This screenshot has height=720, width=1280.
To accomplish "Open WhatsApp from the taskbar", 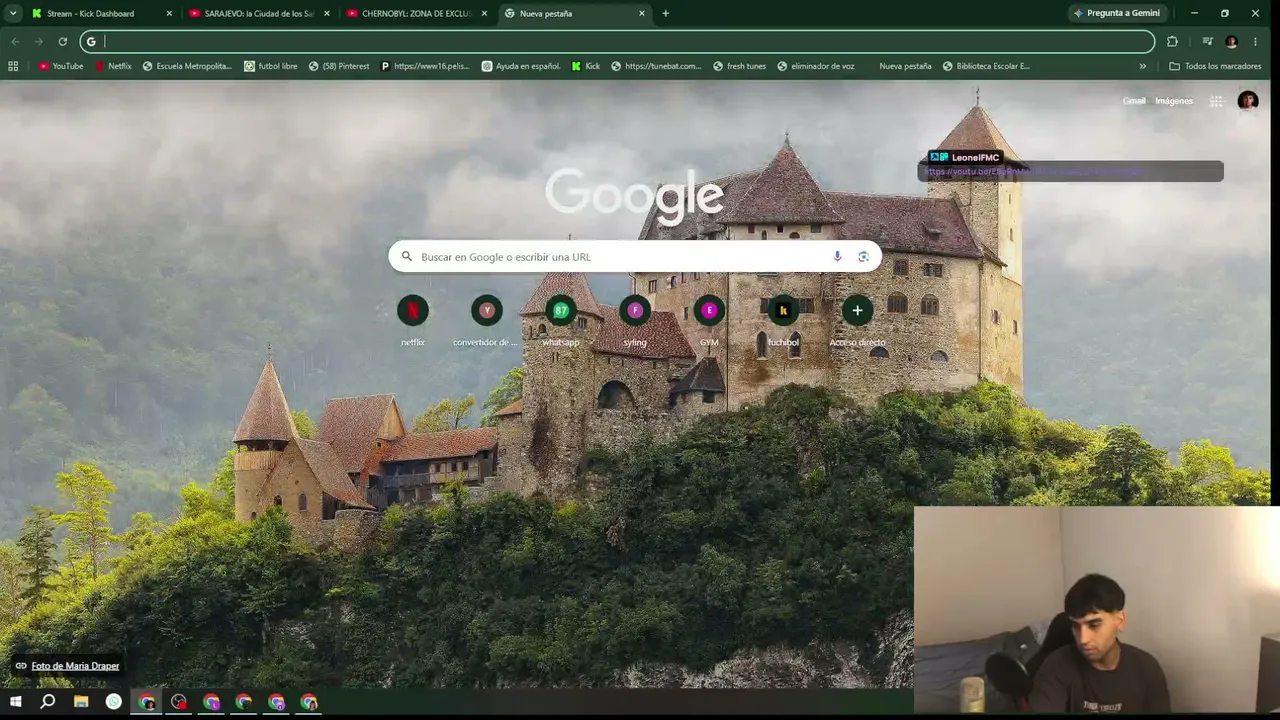I will [x=114, y=702].
